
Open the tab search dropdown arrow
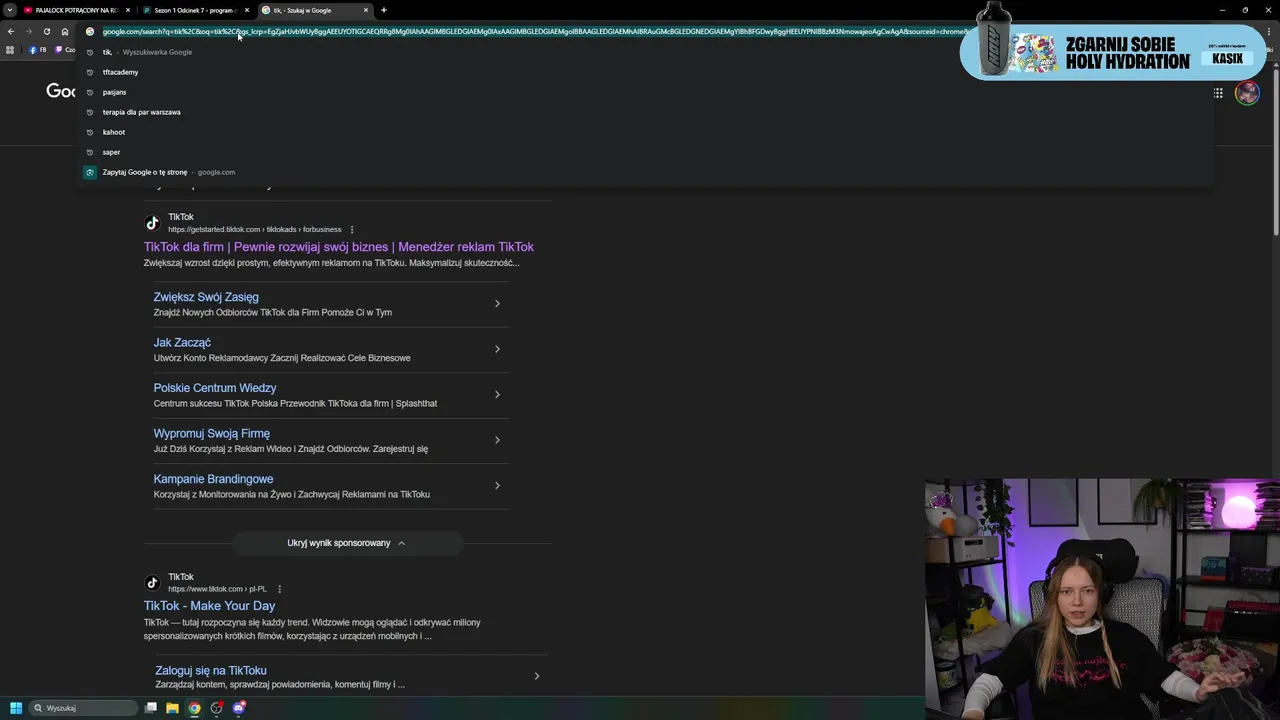[x=10, y=10]
